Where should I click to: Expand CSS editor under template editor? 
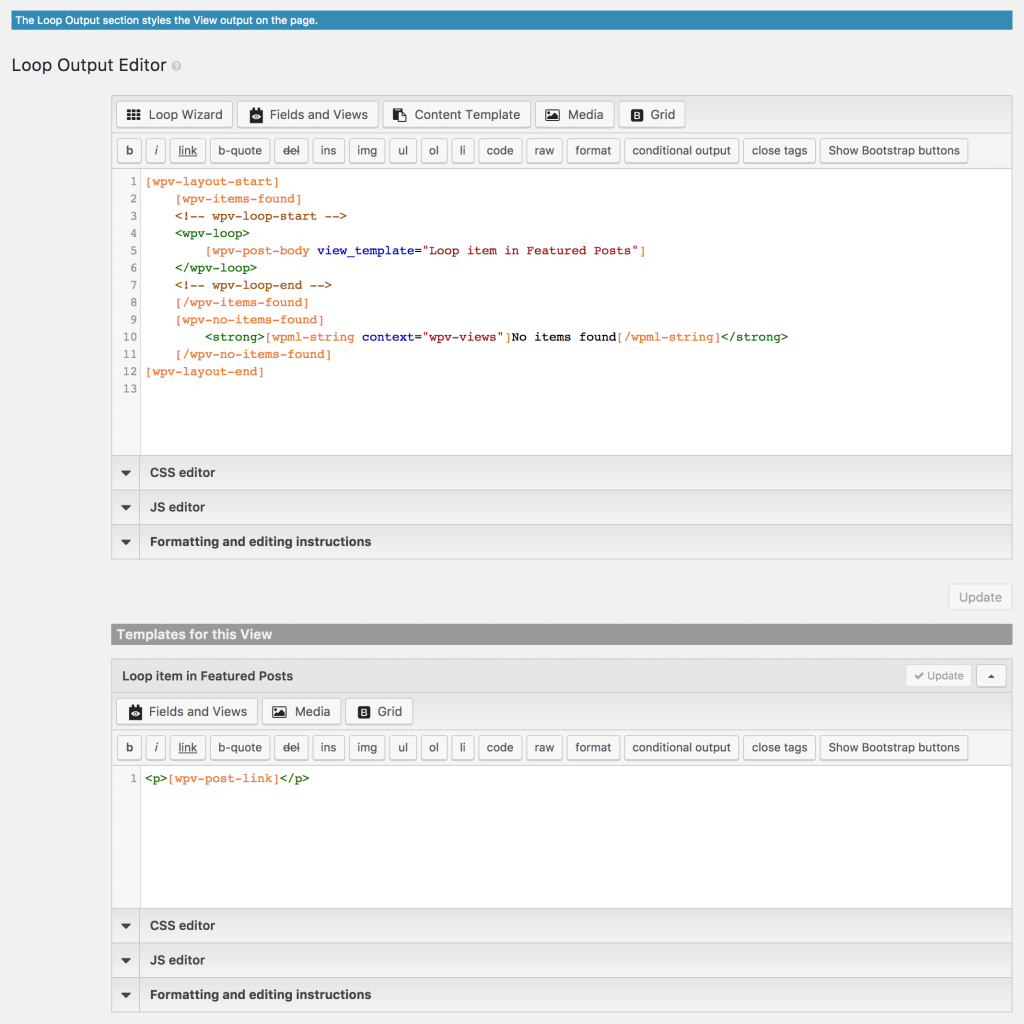562,926
